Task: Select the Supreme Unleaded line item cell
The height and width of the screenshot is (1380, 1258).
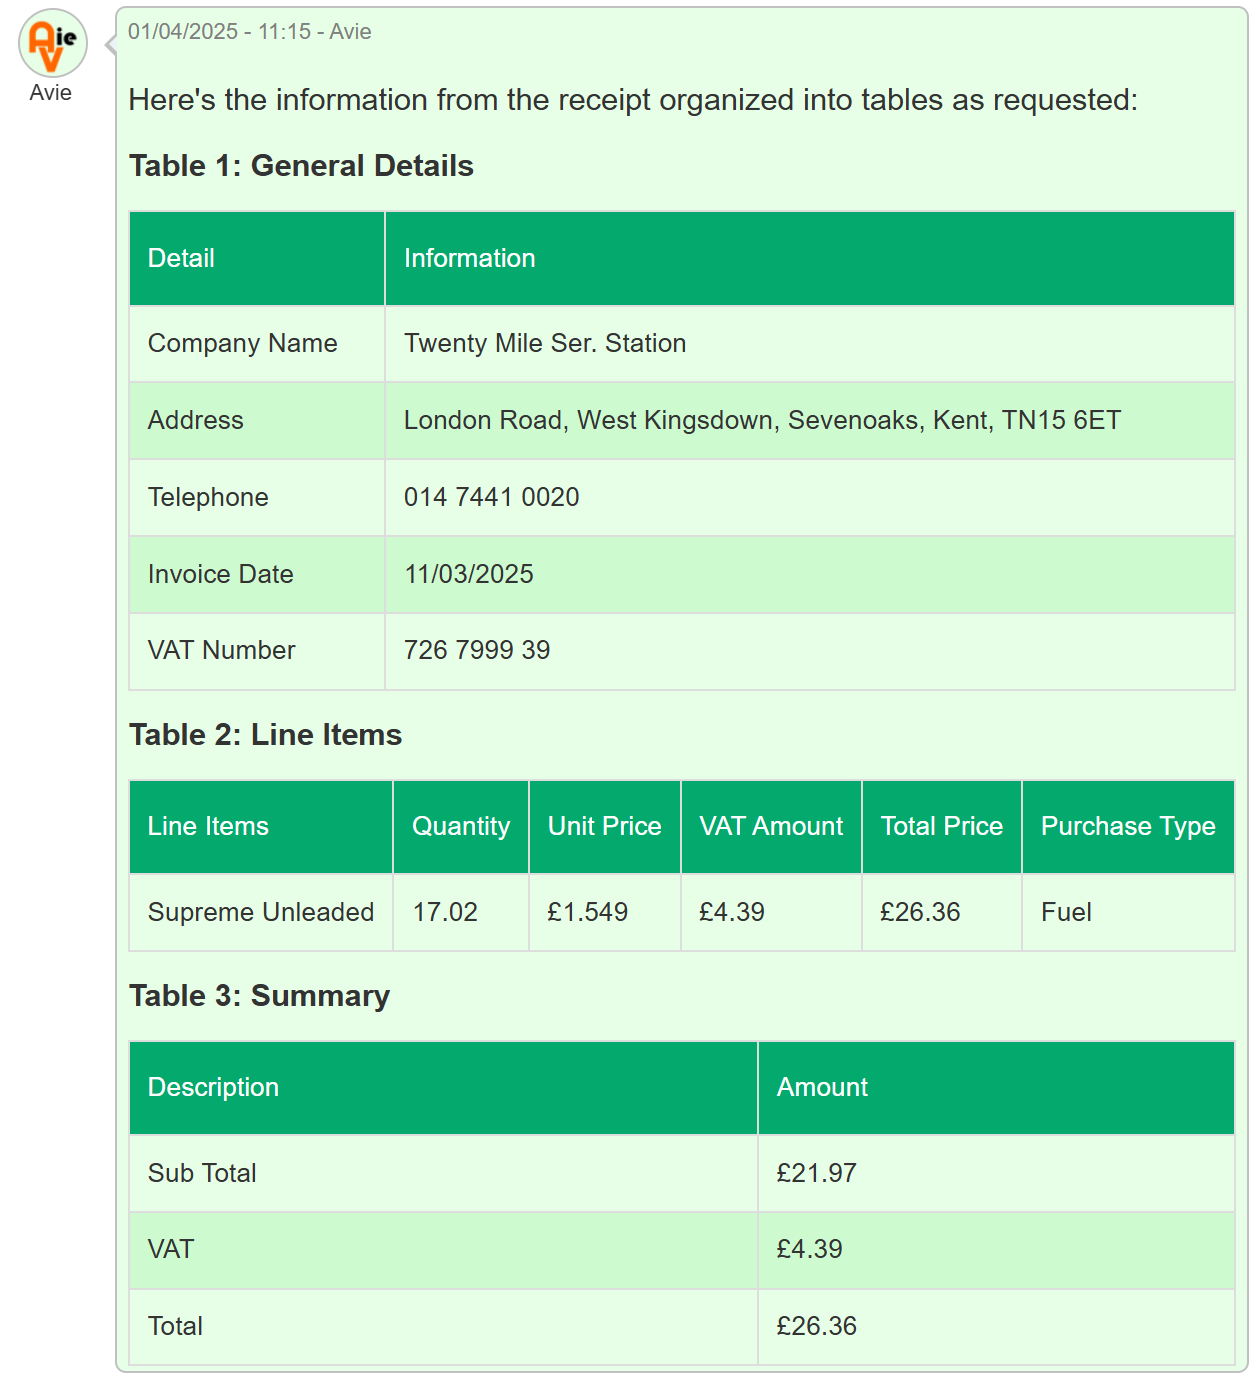Action: (x=260, y=912)
